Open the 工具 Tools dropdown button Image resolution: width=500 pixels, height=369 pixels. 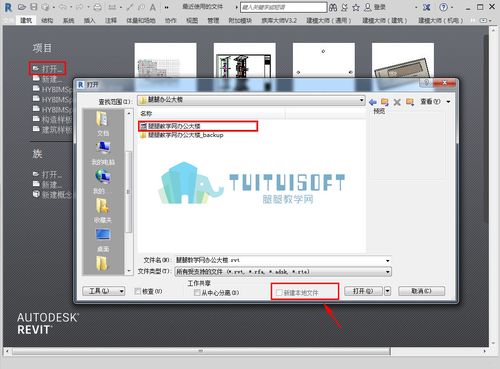(x=104, y=291)
